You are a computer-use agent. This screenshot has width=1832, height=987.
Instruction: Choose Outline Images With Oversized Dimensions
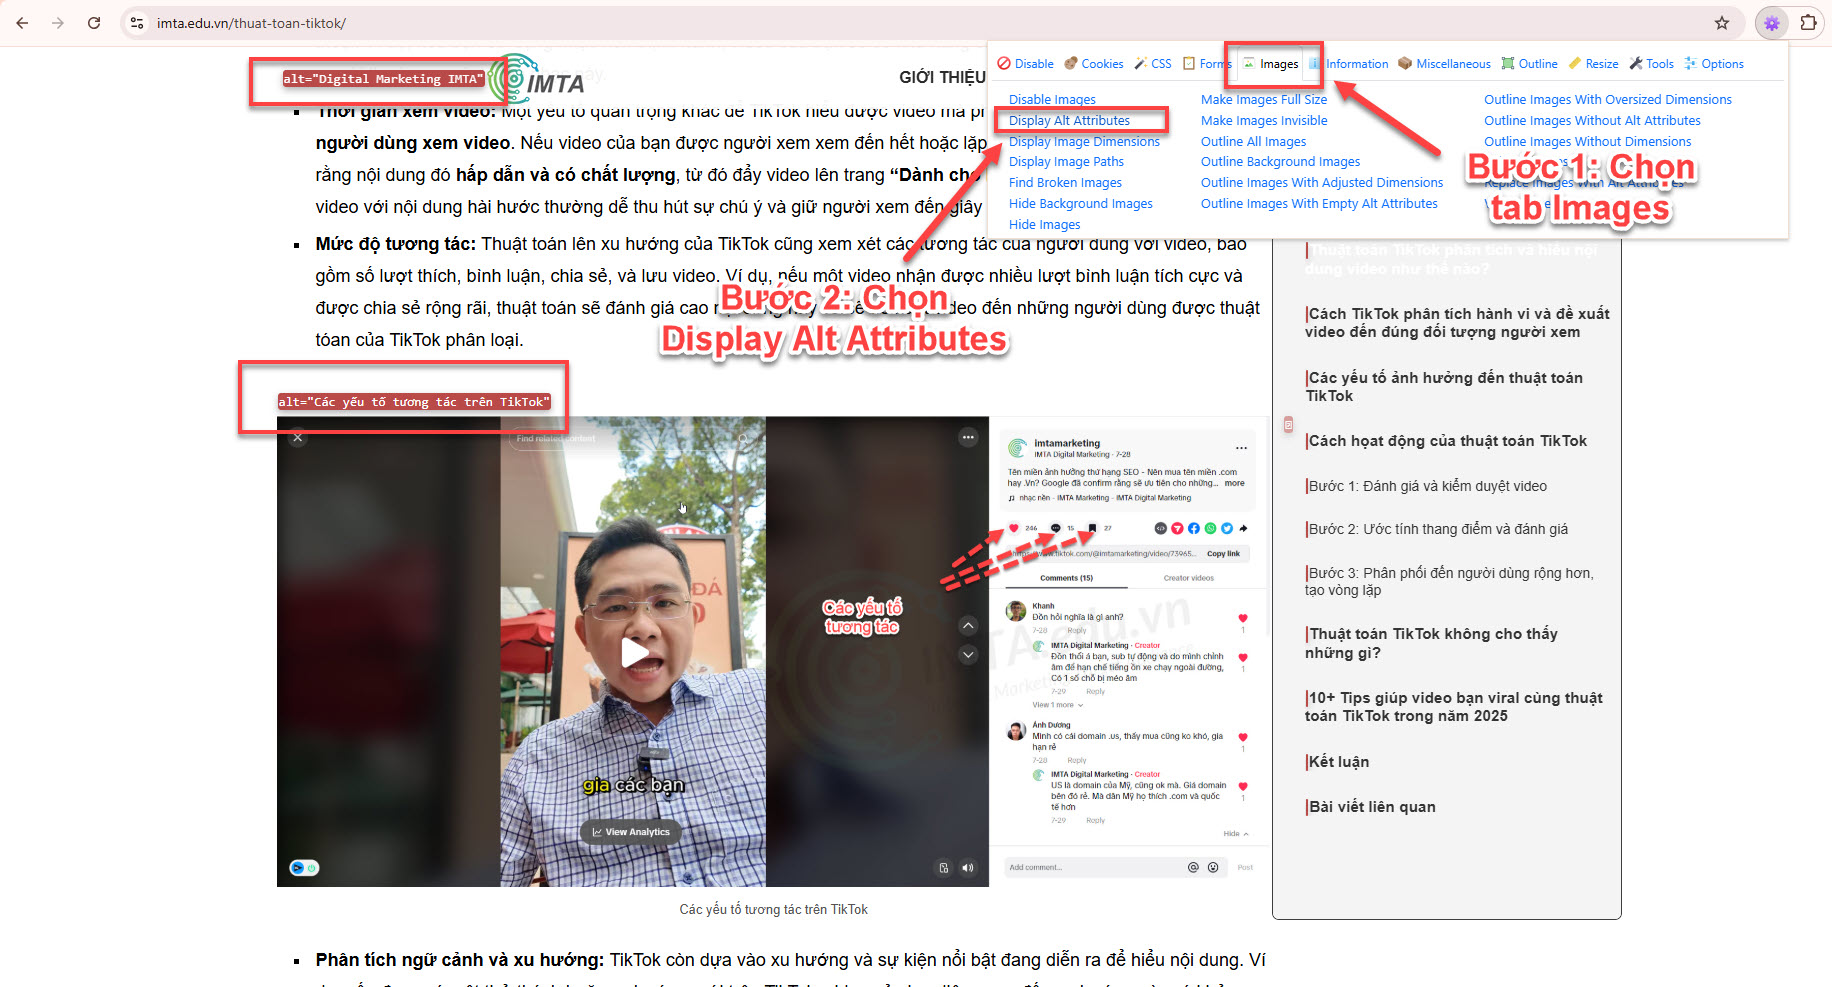tap(1608, 100)
